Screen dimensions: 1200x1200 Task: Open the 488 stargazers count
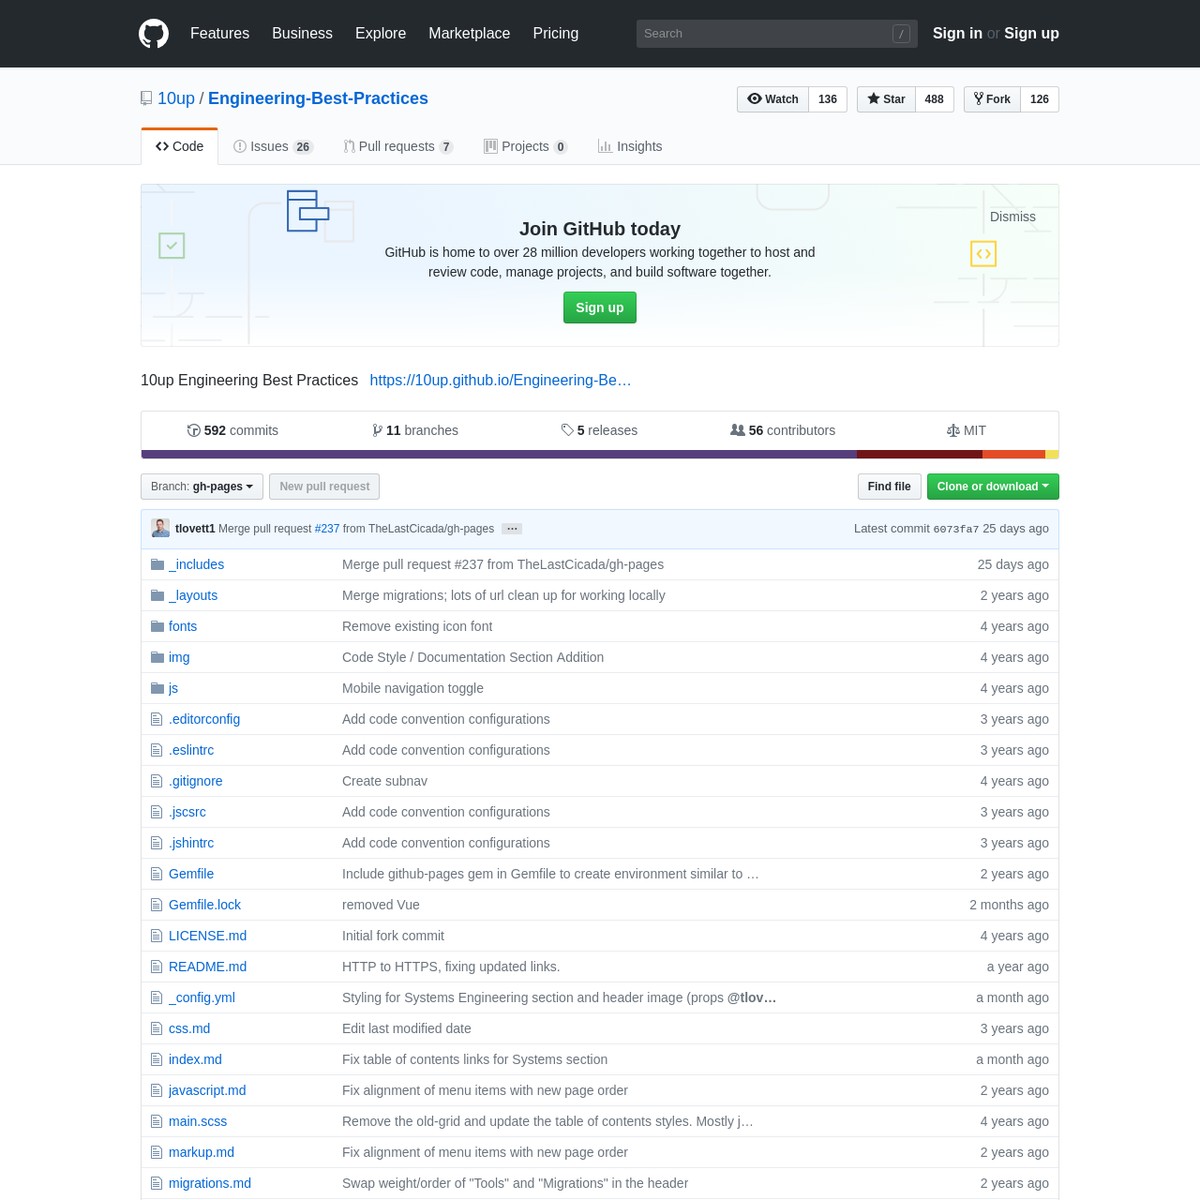click(x=934, y=99)
